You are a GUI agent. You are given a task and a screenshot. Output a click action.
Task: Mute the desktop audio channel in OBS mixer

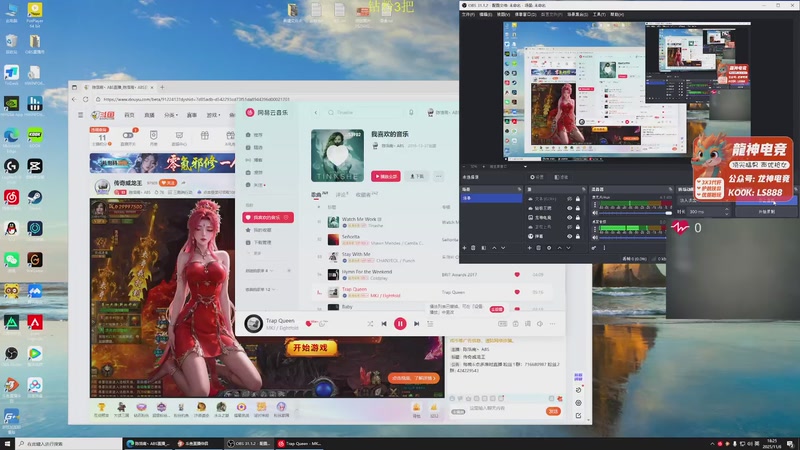point(594,237)
